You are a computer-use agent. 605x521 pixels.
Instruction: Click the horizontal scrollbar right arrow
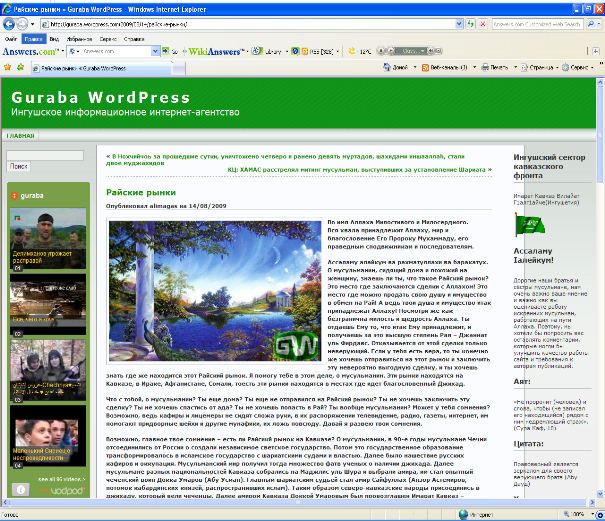tap(592, 502)
